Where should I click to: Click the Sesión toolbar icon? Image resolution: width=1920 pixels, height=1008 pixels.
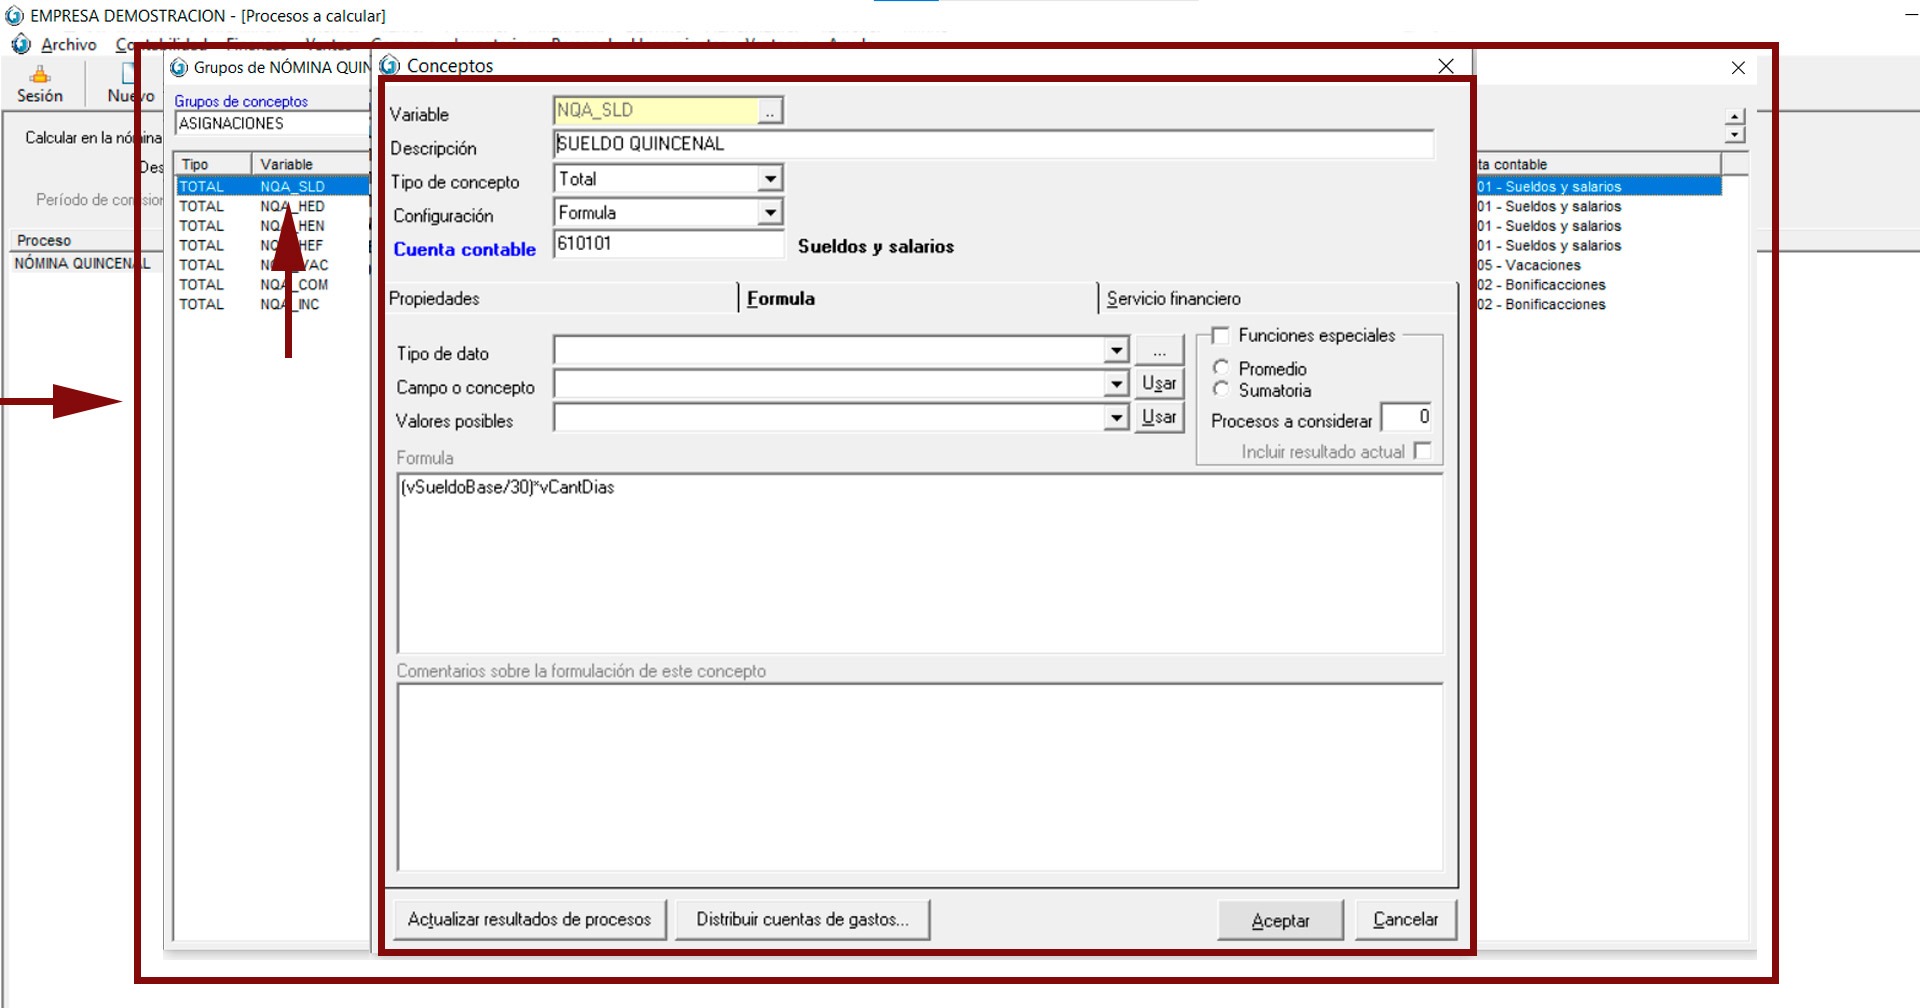click(40, 76)
